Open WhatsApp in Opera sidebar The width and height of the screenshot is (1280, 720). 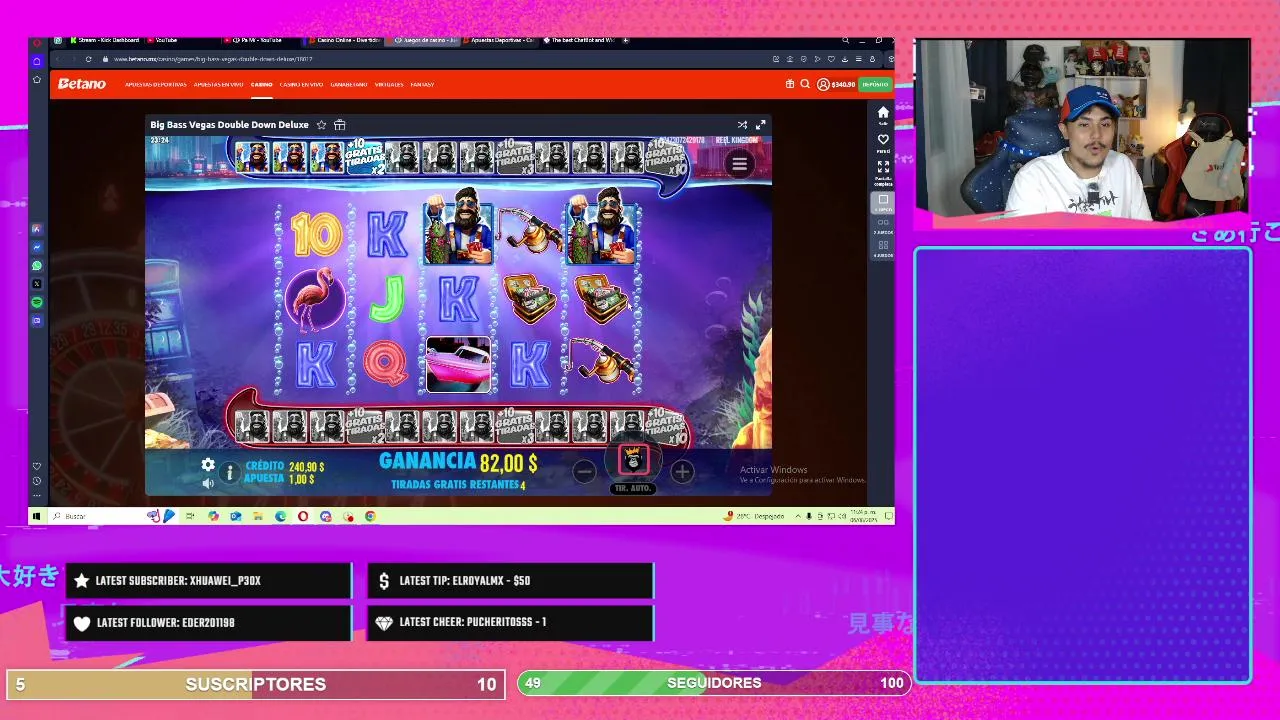(x=37, y=266)
